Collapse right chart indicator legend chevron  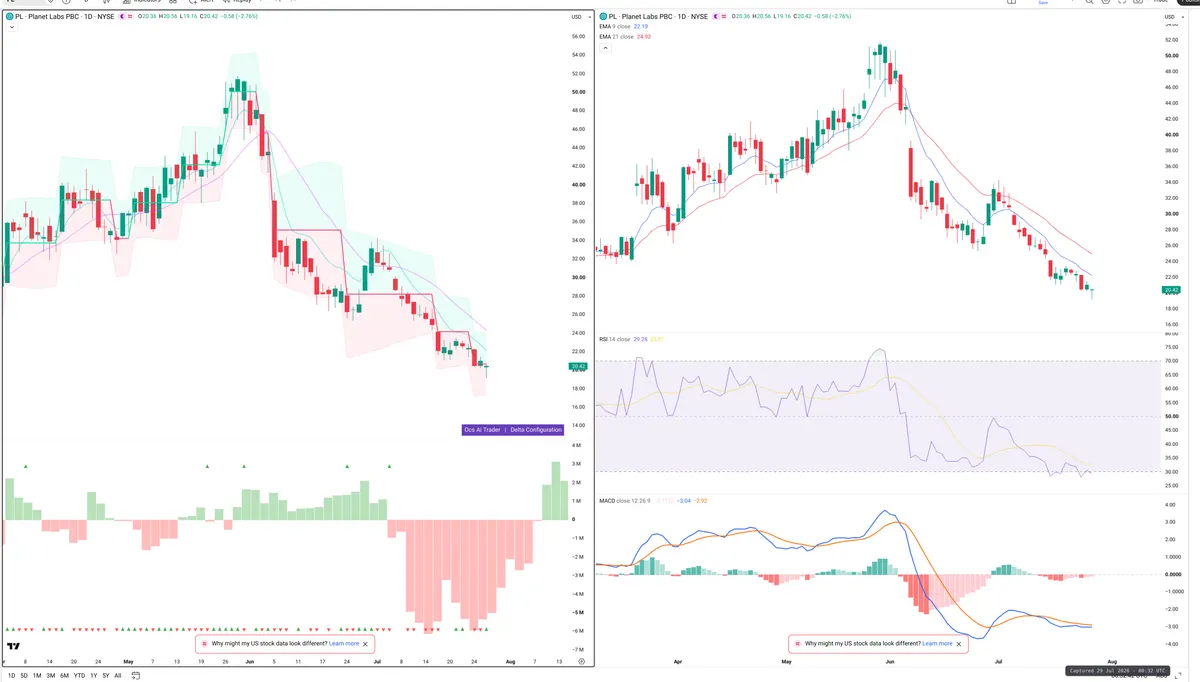[603, 48]
